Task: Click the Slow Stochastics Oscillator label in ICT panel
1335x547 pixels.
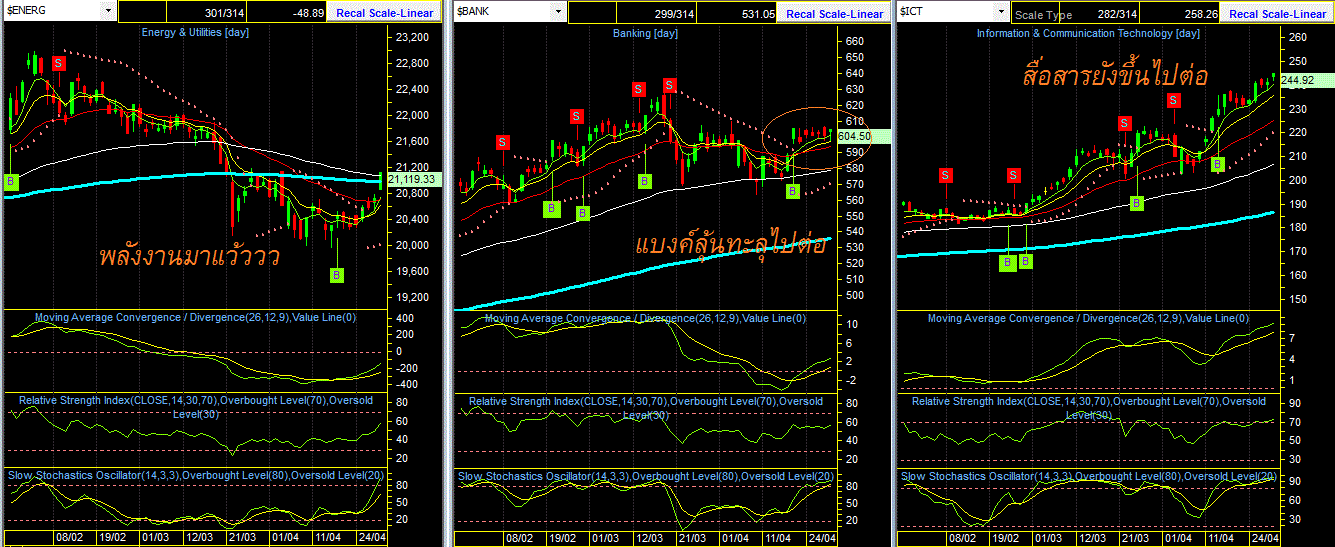Action: (1090, 476)
